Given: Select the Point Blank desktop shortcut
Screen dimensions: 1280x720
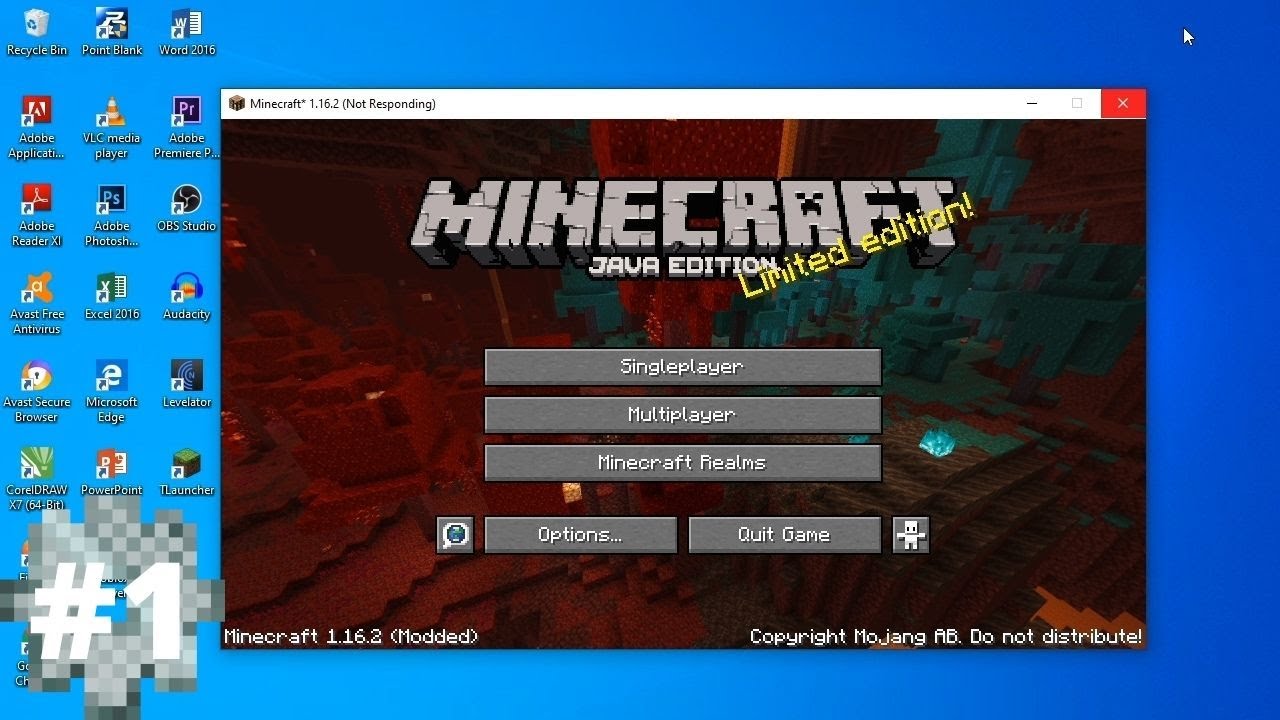Looking at the screenshot, I should pos(112,32).
